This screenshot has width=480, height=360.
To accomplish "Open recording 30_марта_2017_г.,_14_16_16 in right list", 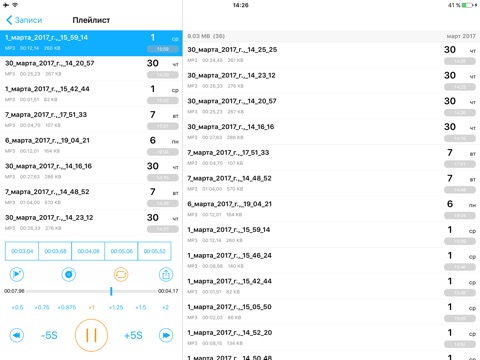I will point(331,132).
